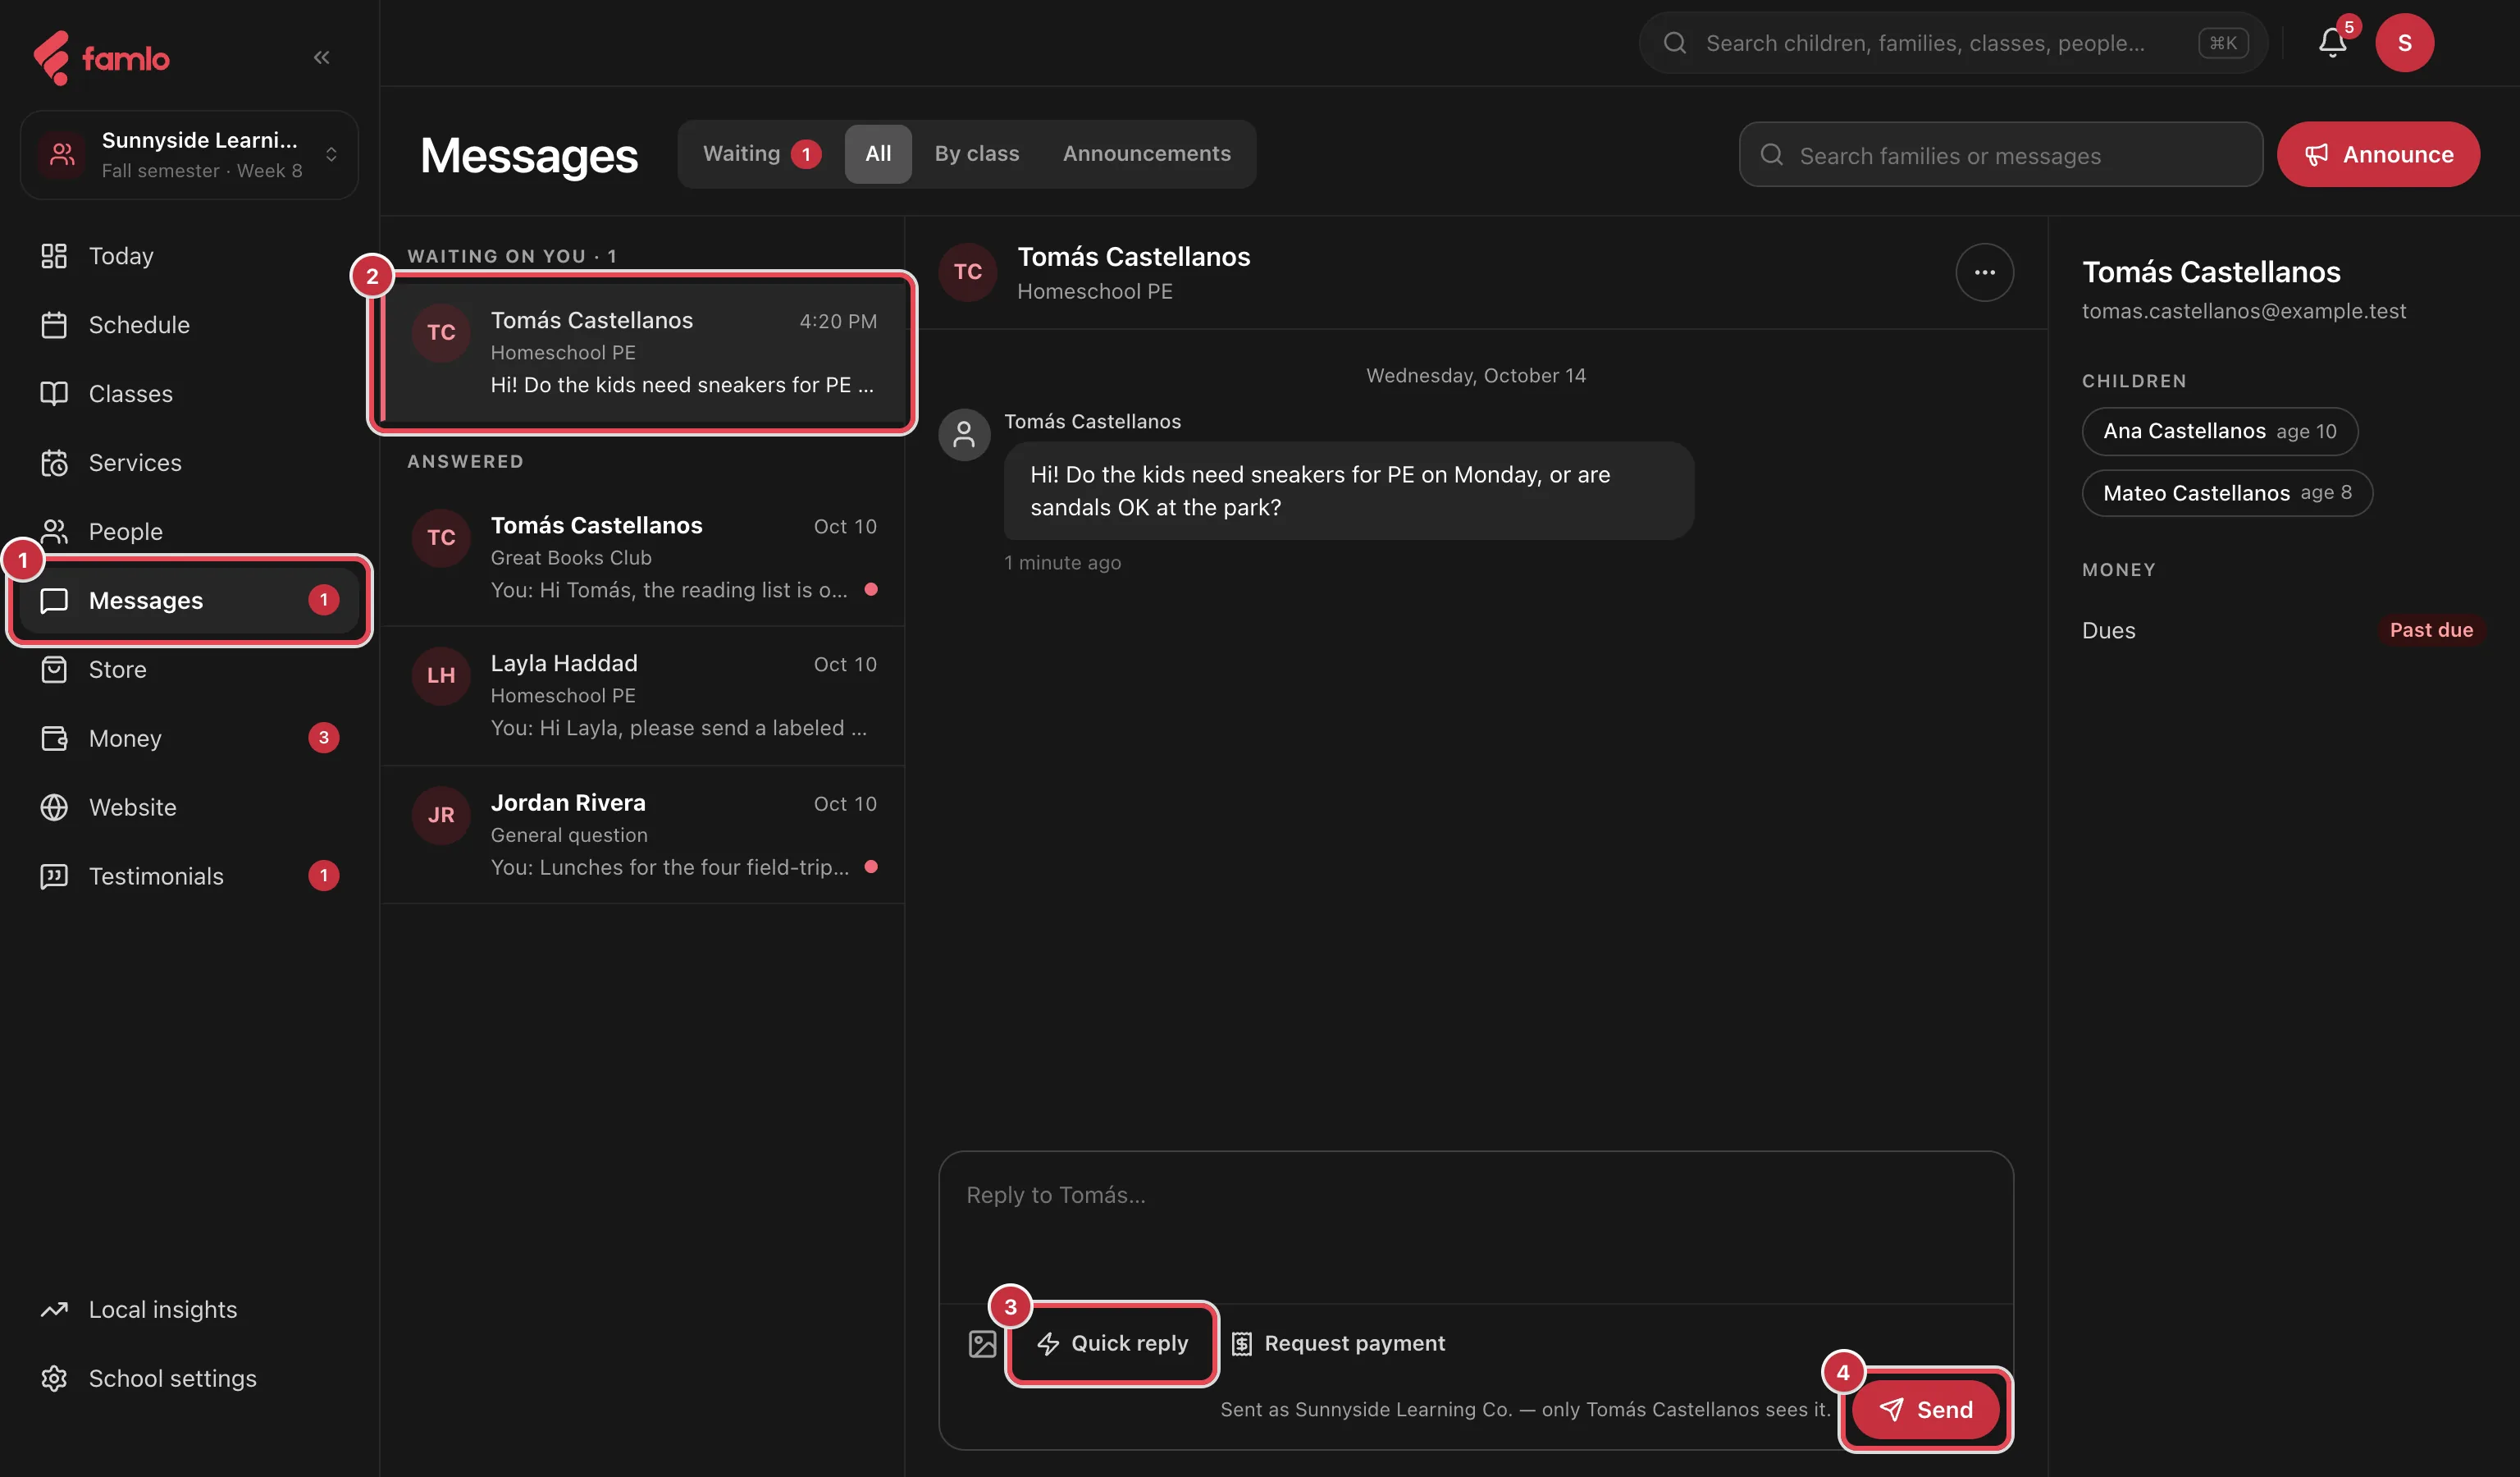The height and width of the screenshot is (1477, 2520).
Task: Open Testimonials in the sidebar
Action: point(189,877)
